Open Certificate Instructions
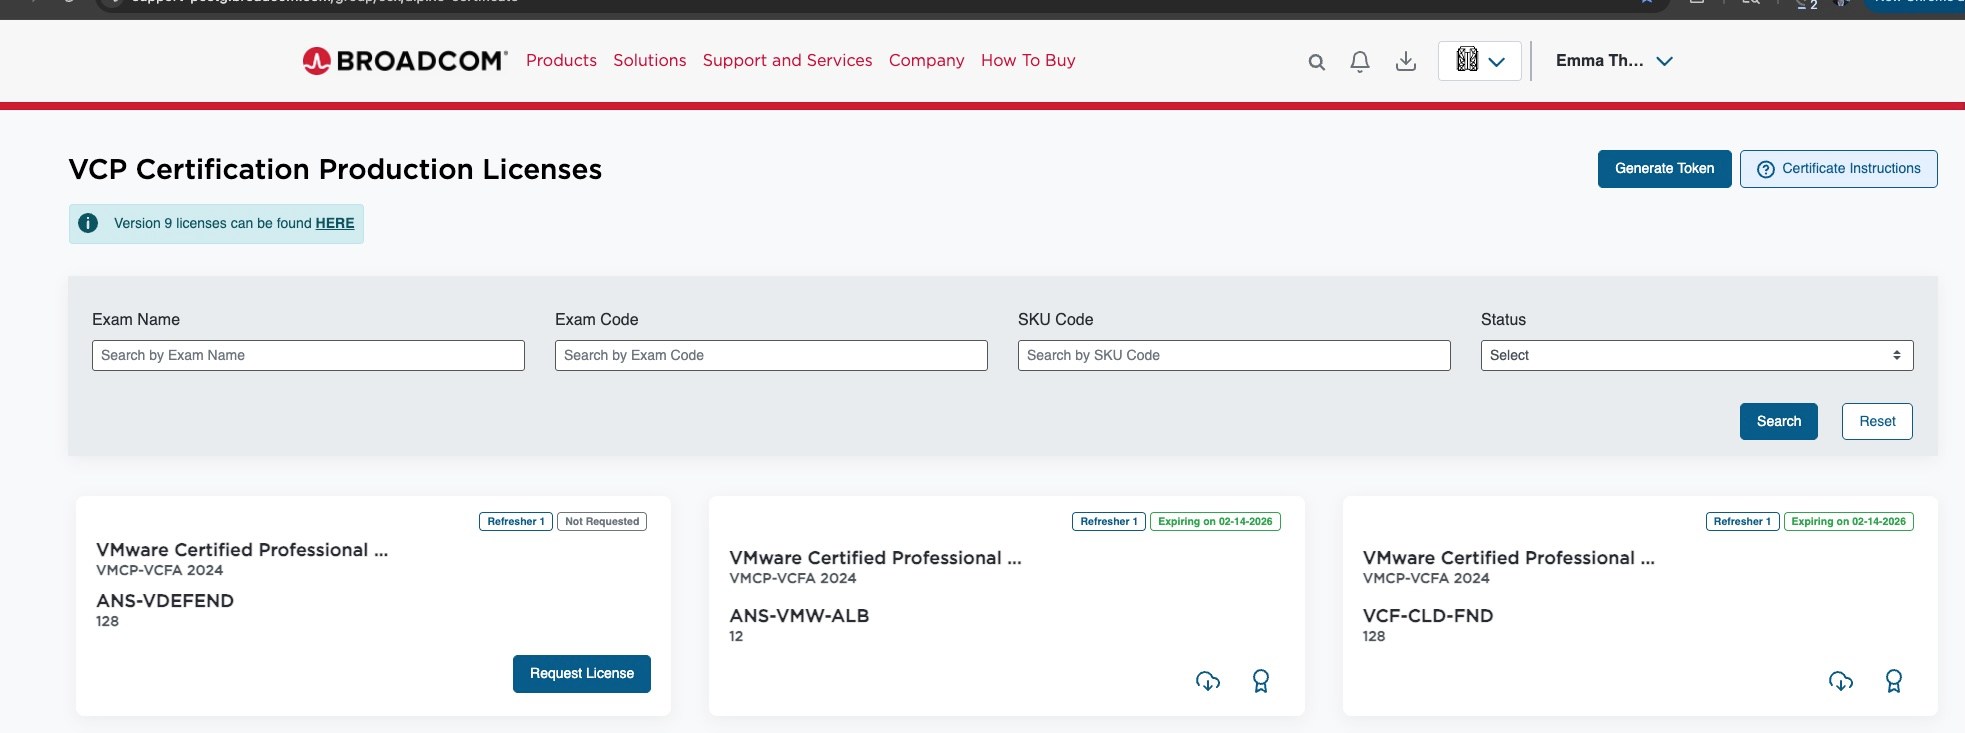This screenshot has height=733, width=1965. [x=1839, y=169]
